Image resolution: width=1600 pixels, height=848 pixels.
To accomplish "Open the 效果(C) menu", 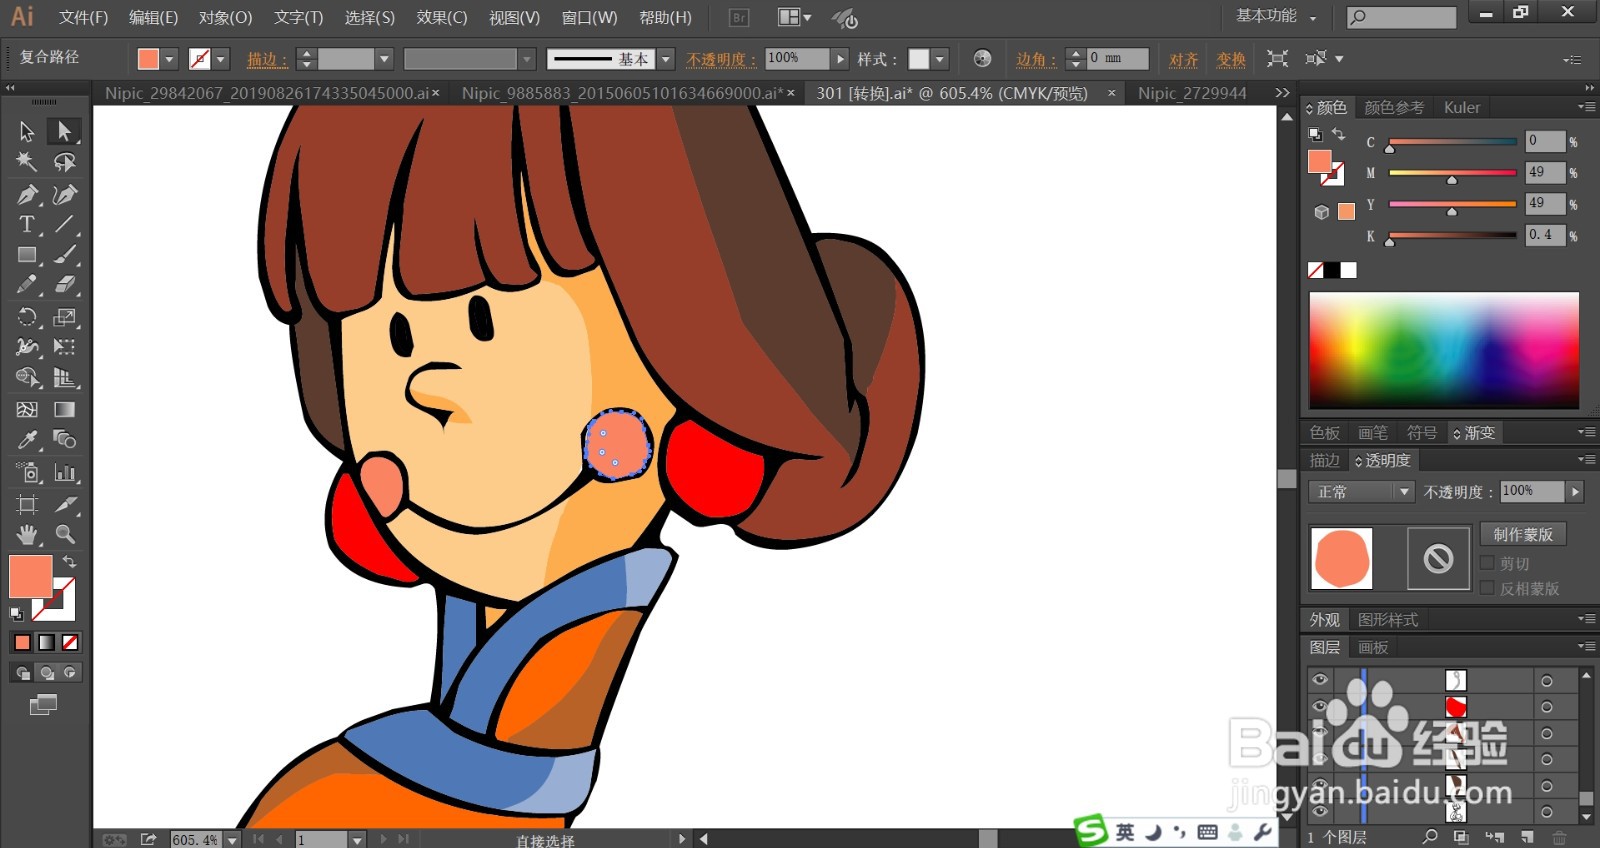I will (442, 17).
